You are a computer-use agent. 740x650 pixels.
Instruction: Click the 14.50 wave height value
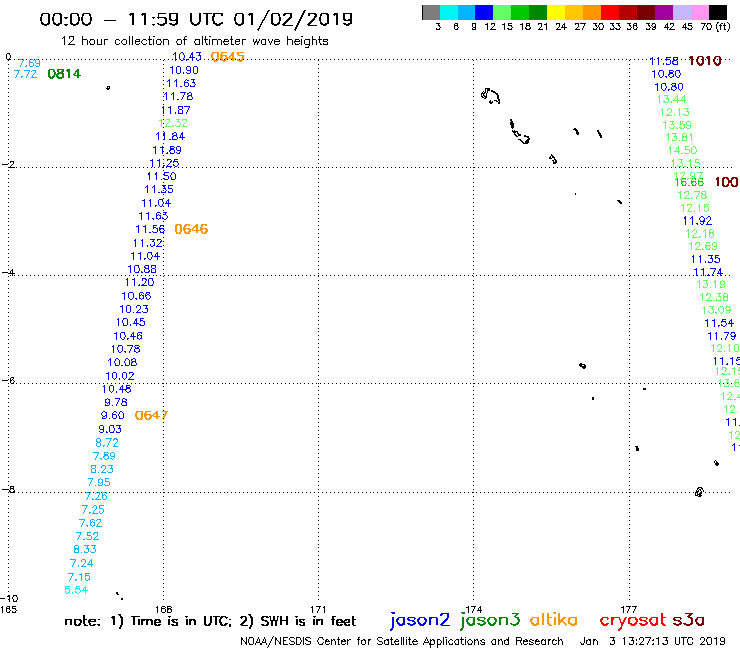coord(682,150)
